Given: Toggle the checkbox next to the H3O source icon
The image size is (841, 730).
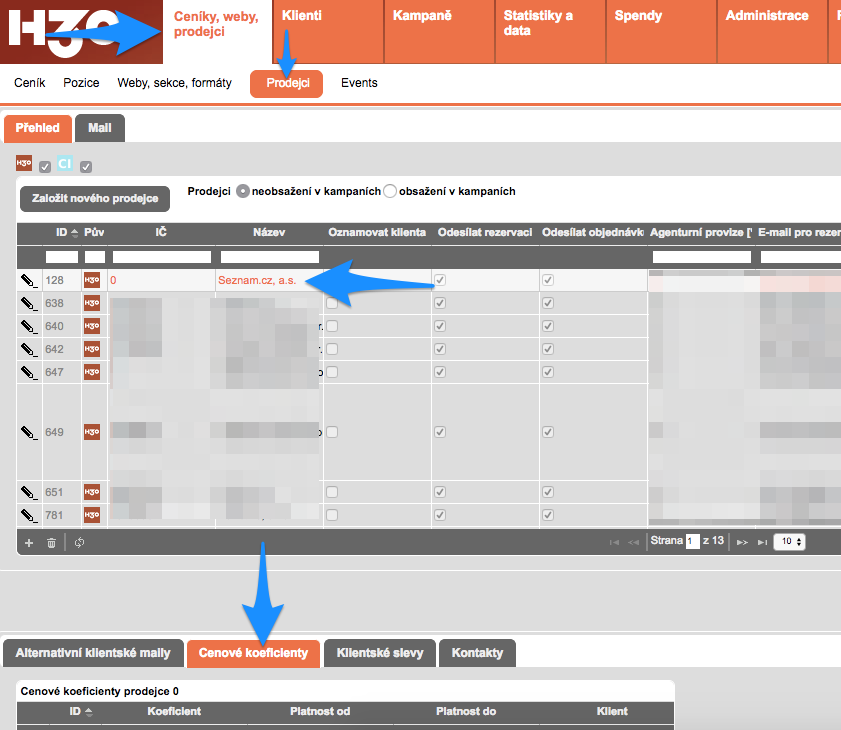Looking at the screenshot, I should [x=45, y=166].
